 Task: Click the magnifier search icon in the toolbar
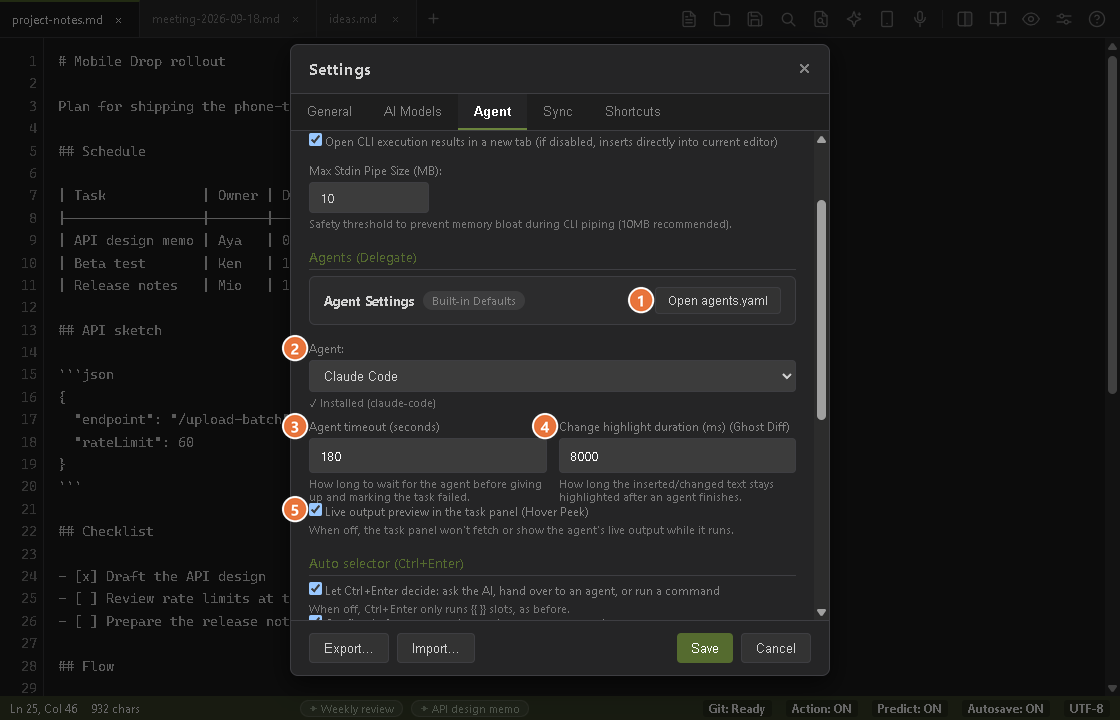788,19
